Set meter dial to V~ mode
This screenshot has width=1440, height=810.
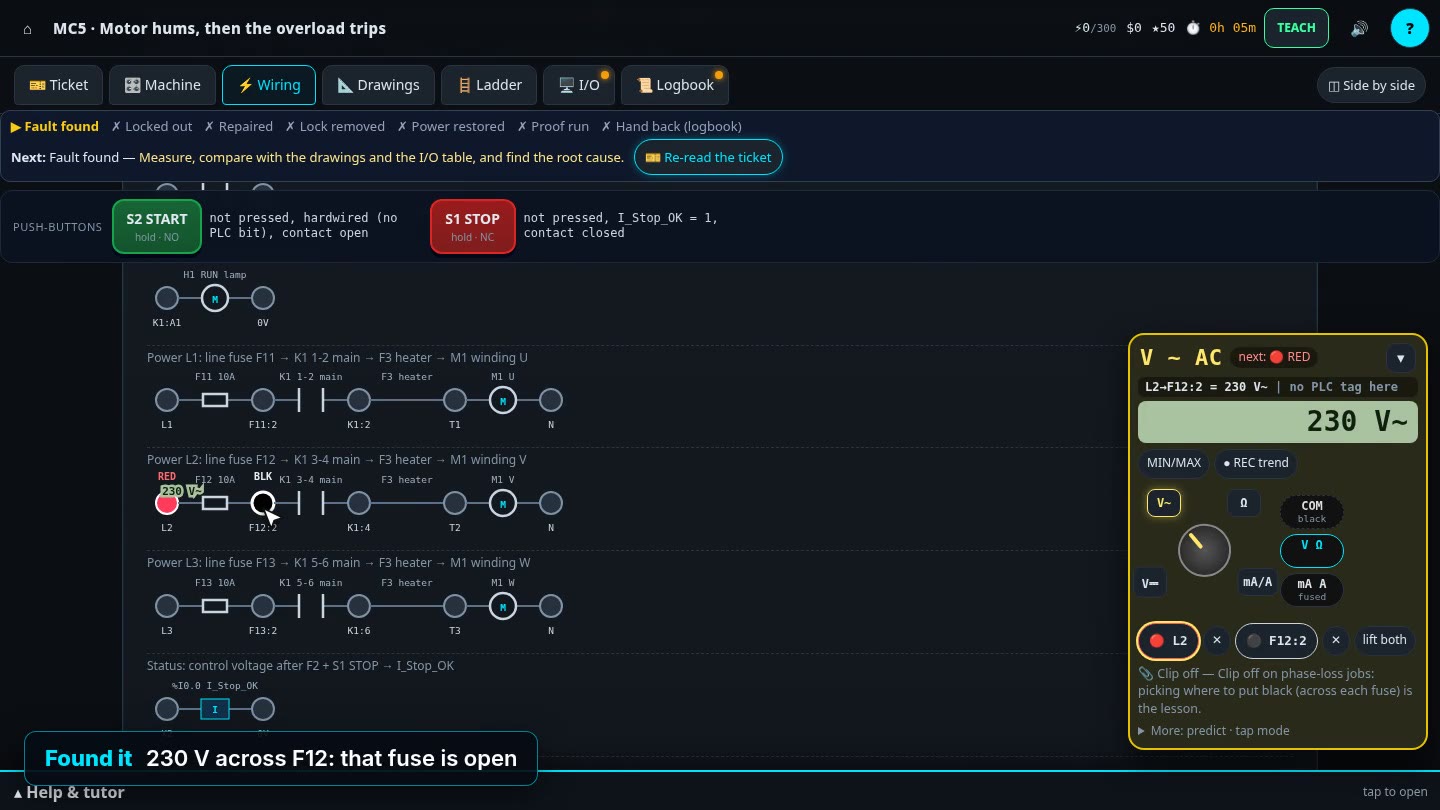[1164, 503]
